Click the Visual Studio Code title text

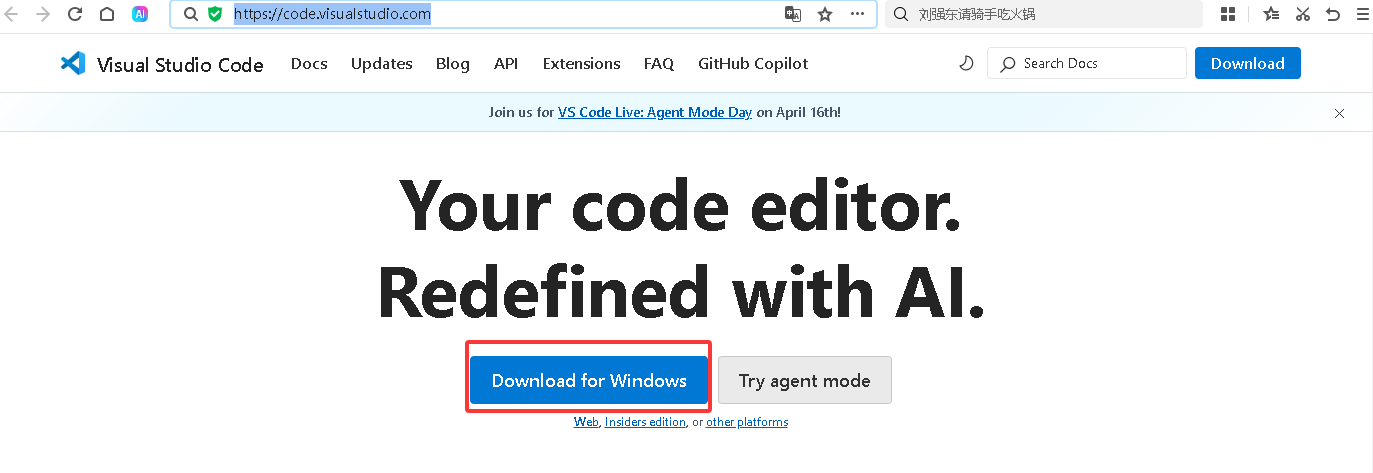(180, 64)
